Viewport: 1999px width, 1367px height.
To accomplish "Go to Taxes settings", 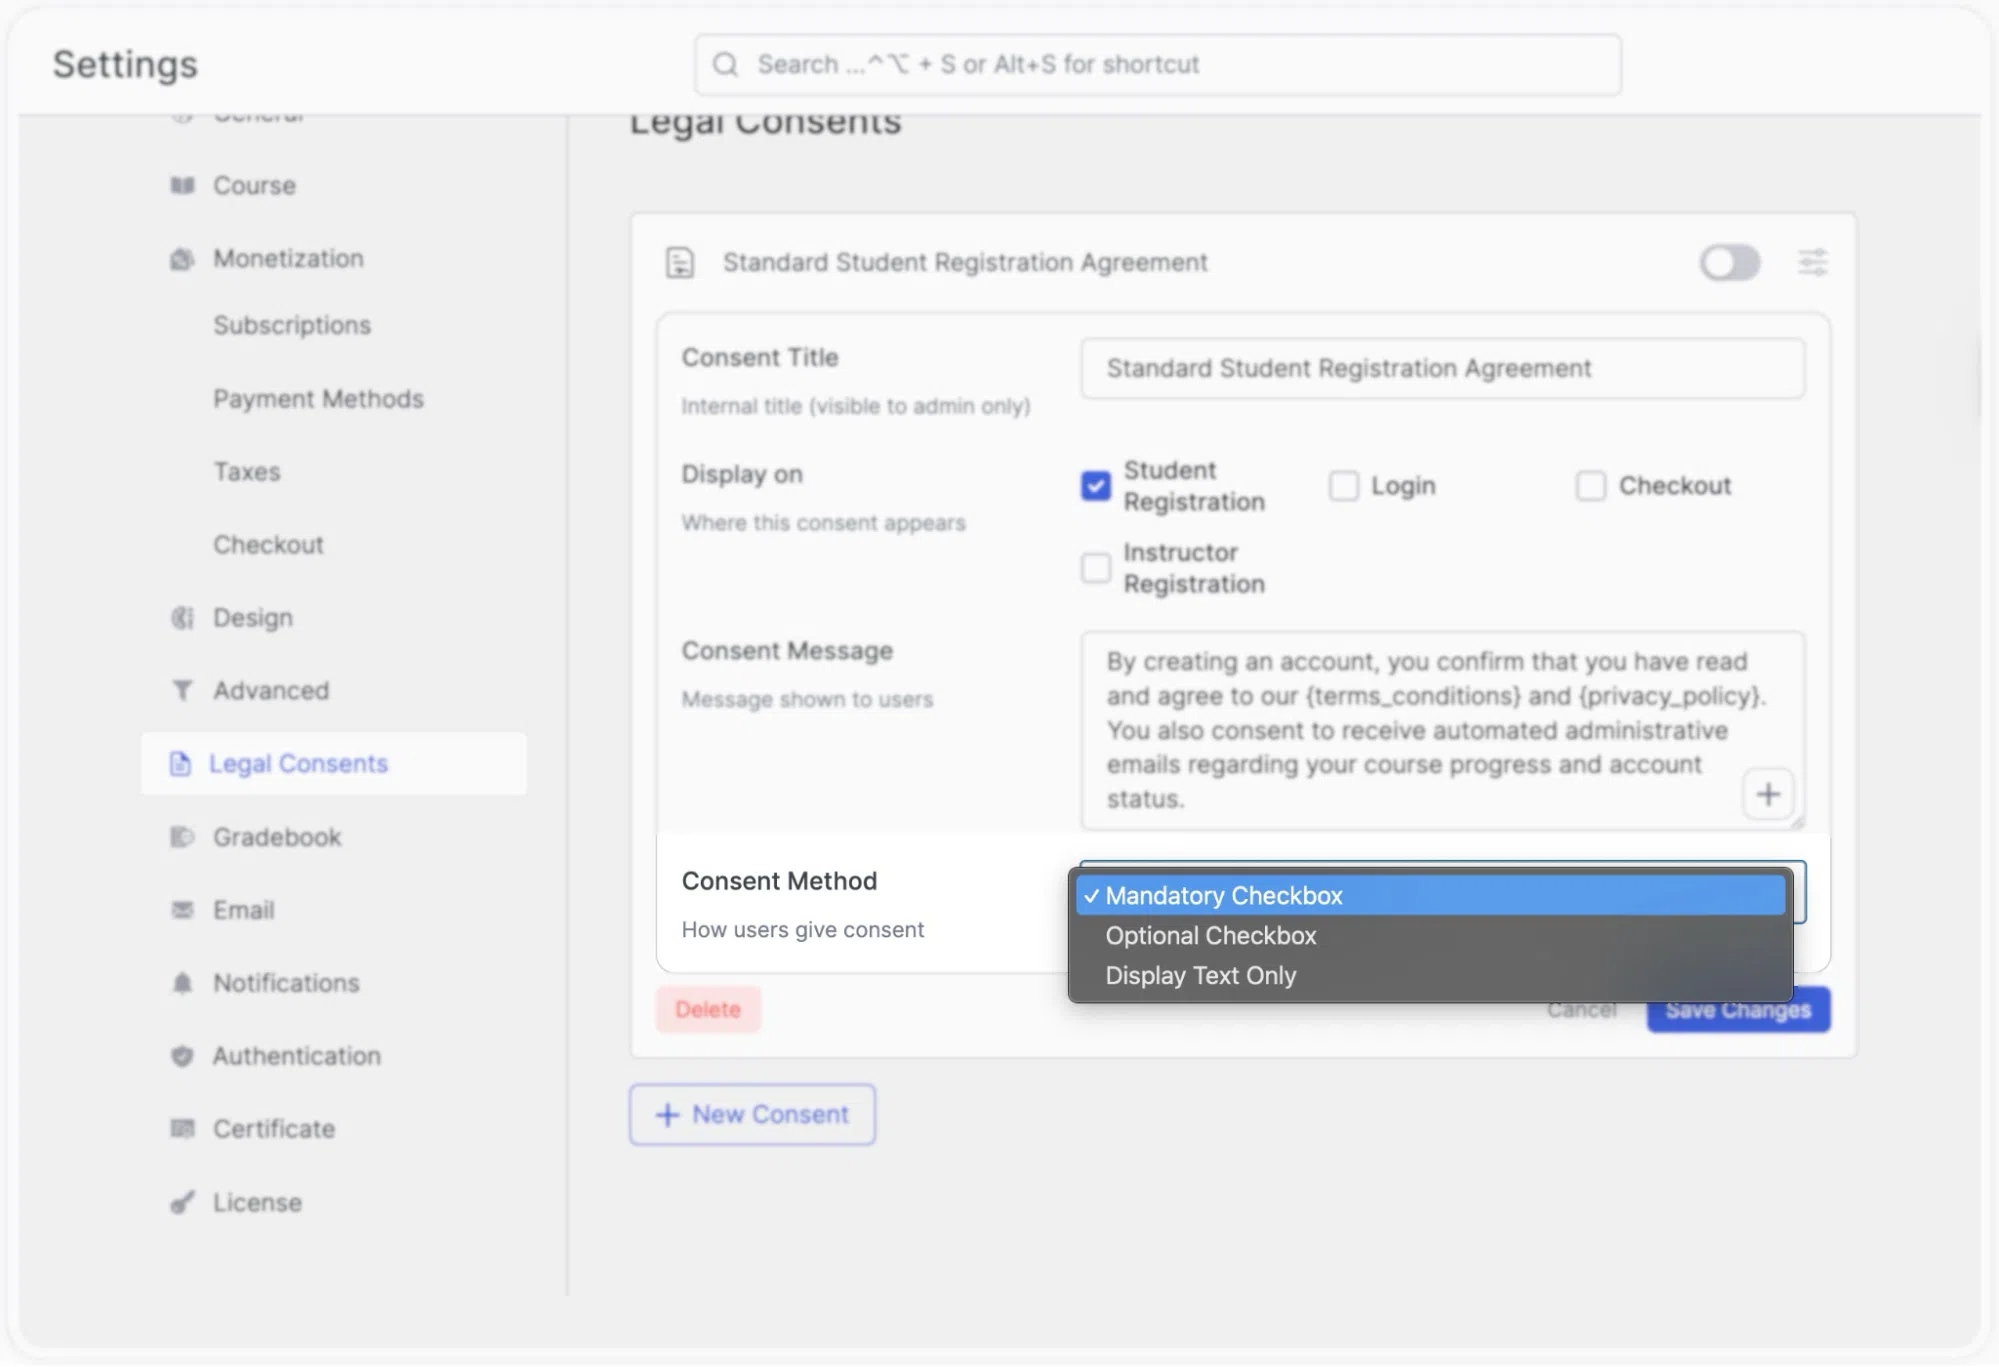I will [x=247, y=472].
